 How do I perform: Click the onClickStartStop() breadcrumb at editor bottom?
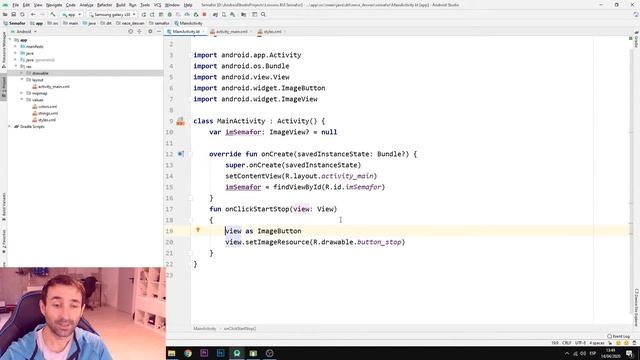(240, 329)
